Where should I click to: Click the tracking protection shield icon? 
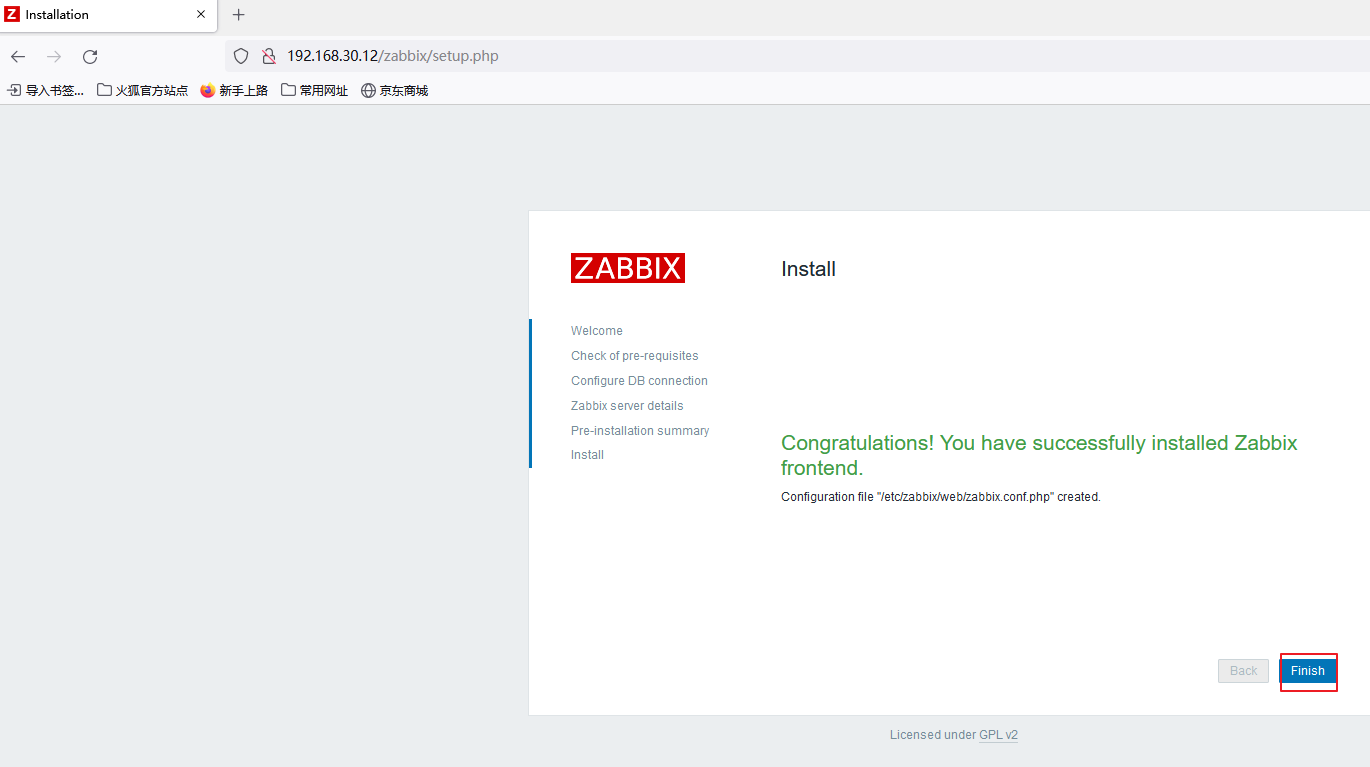tap(241, 56)
